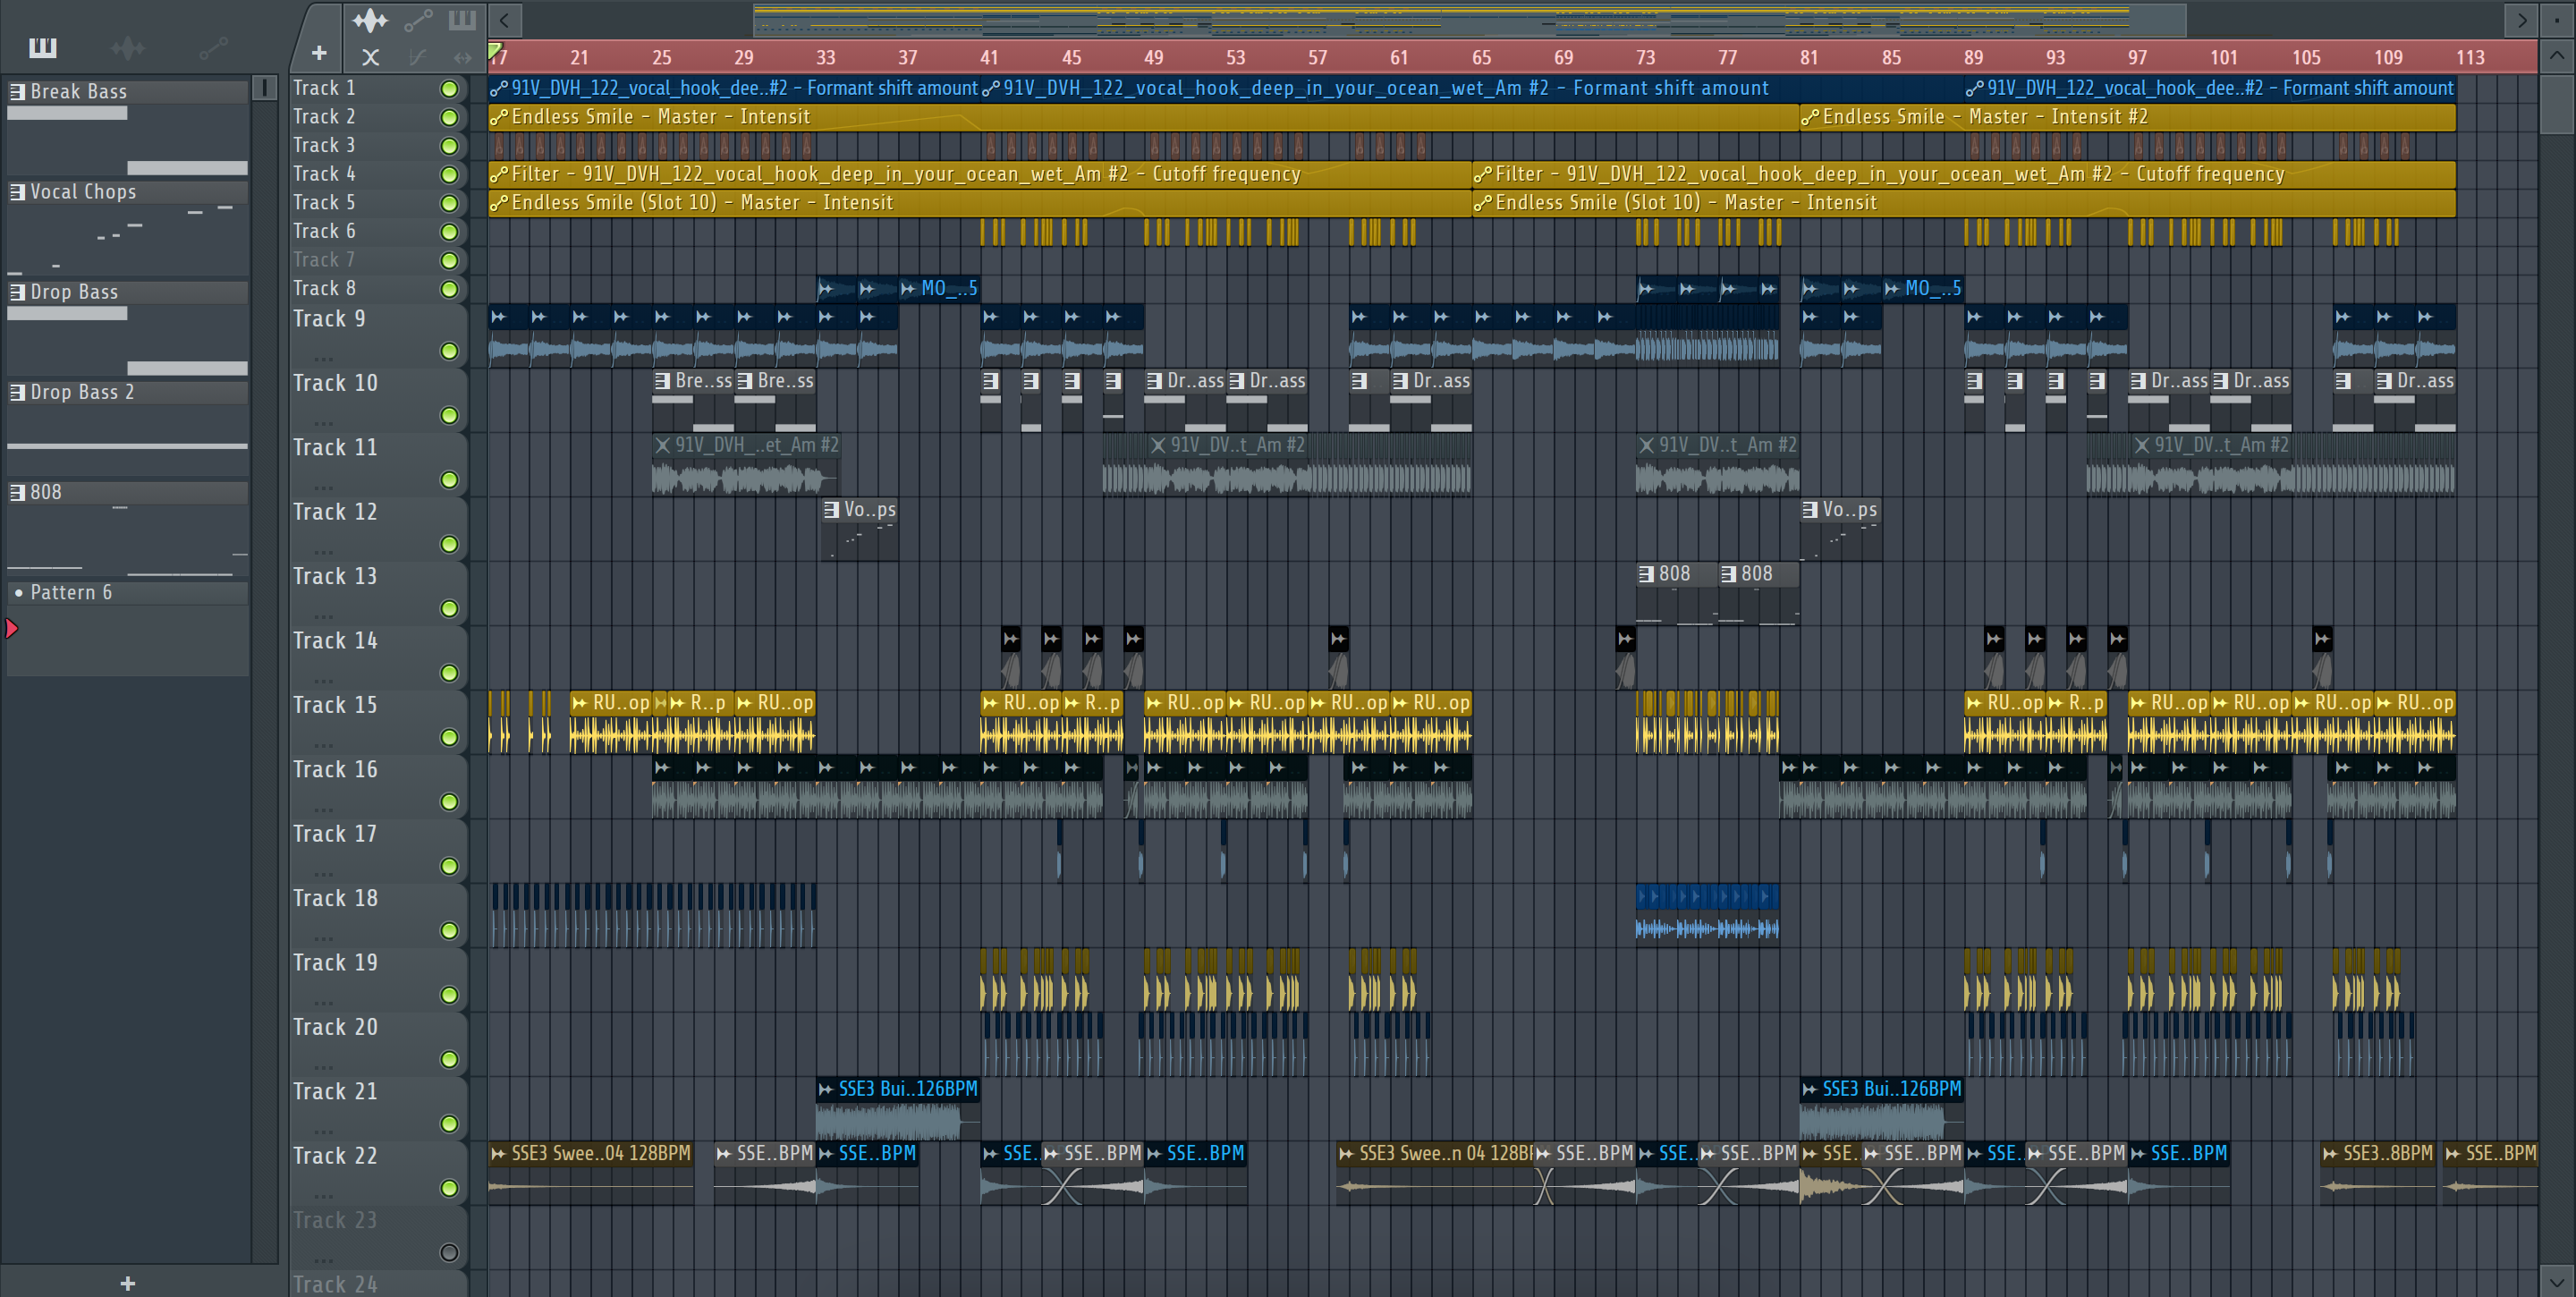Mute Track 8 with its green LED

(x=449, y=289)
